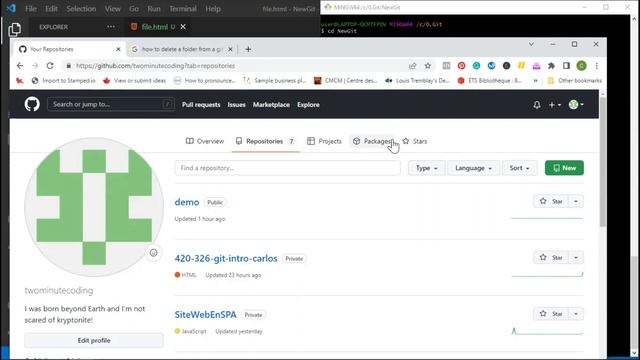
Task: Switch to the Packages profile tab
Action: click(372, 141)
